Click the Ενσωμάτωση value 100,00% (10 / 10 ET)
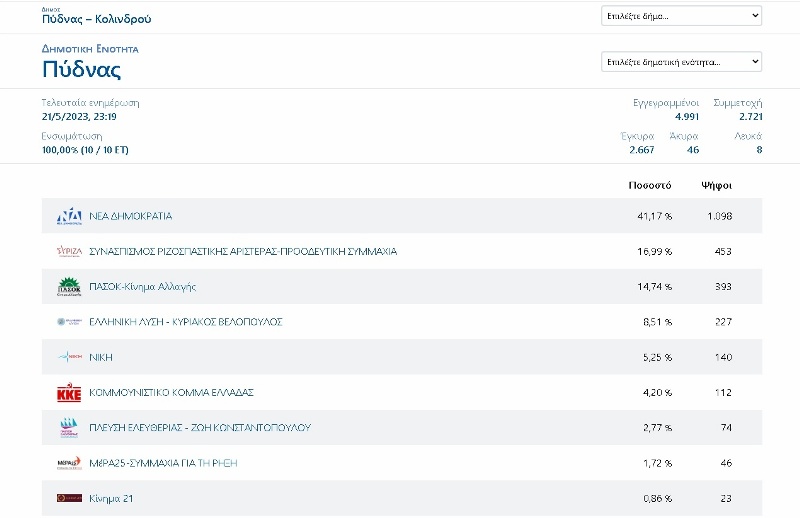Viewport: 800px width, 518px height. click(85, 150)
